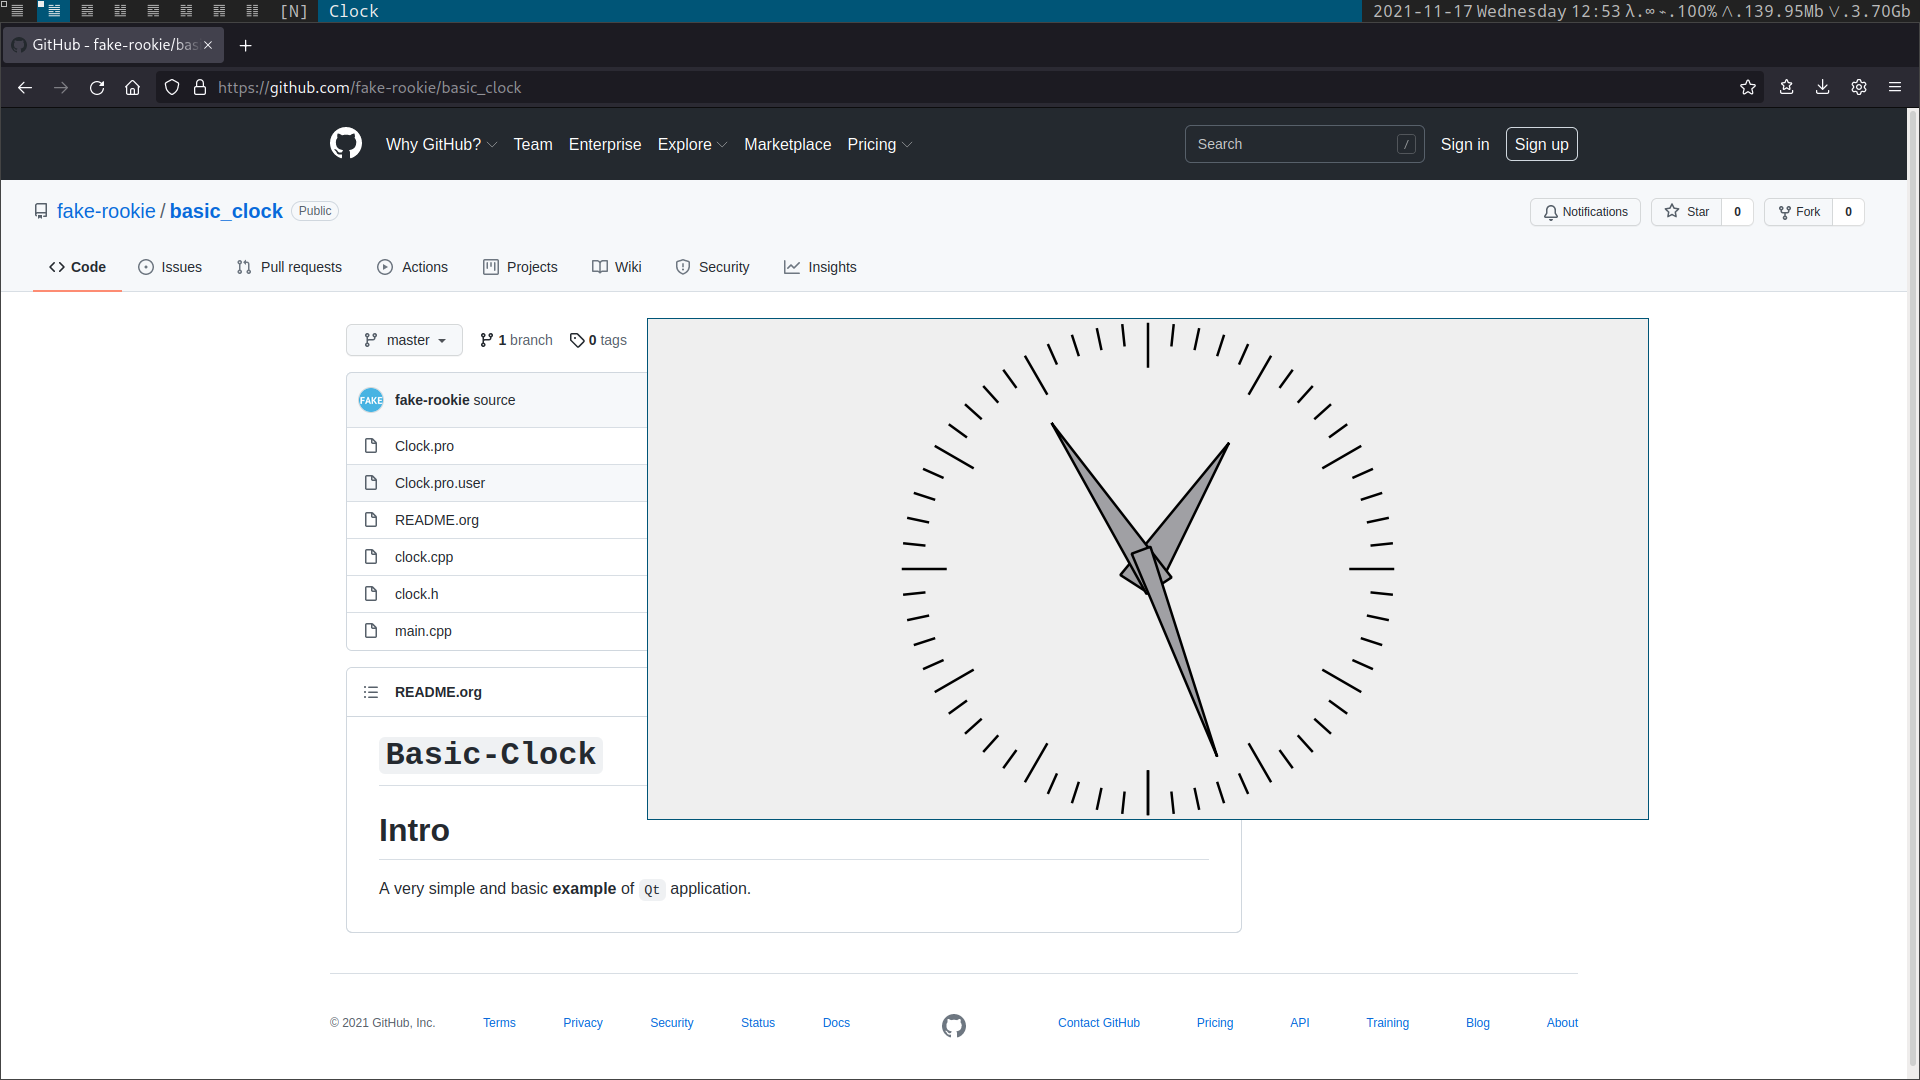Click the Pull requests icon
The height and width of the screenshot is (1080, 1920).
[244, 266]
